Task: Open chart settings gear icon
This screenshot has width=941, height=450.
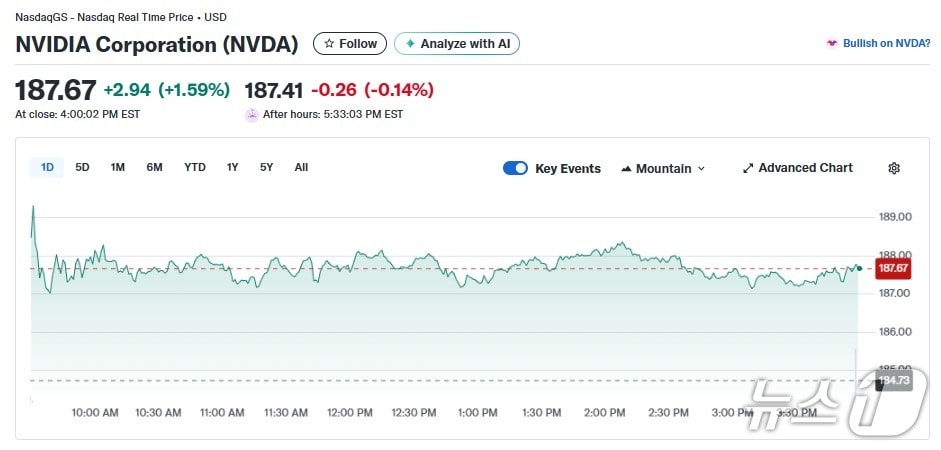Action: click(x=894, y=168)
